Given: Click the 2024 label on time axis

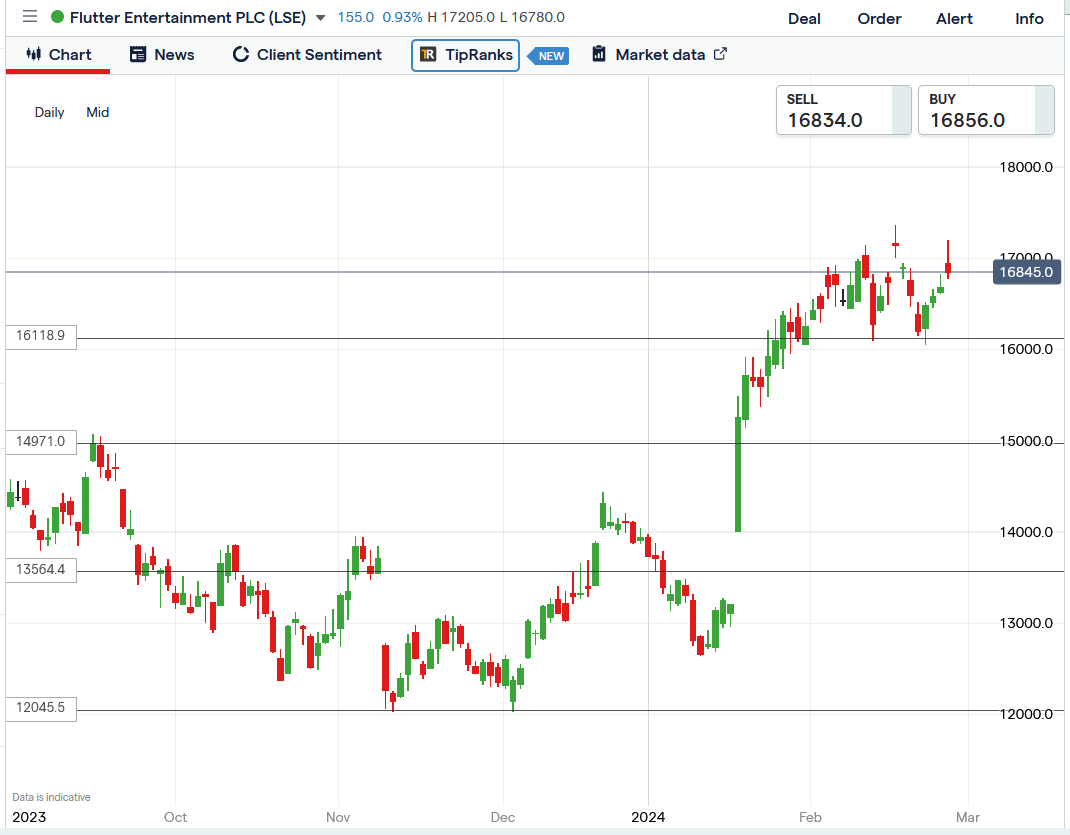Looking at the screenshot, I should 648,817.
